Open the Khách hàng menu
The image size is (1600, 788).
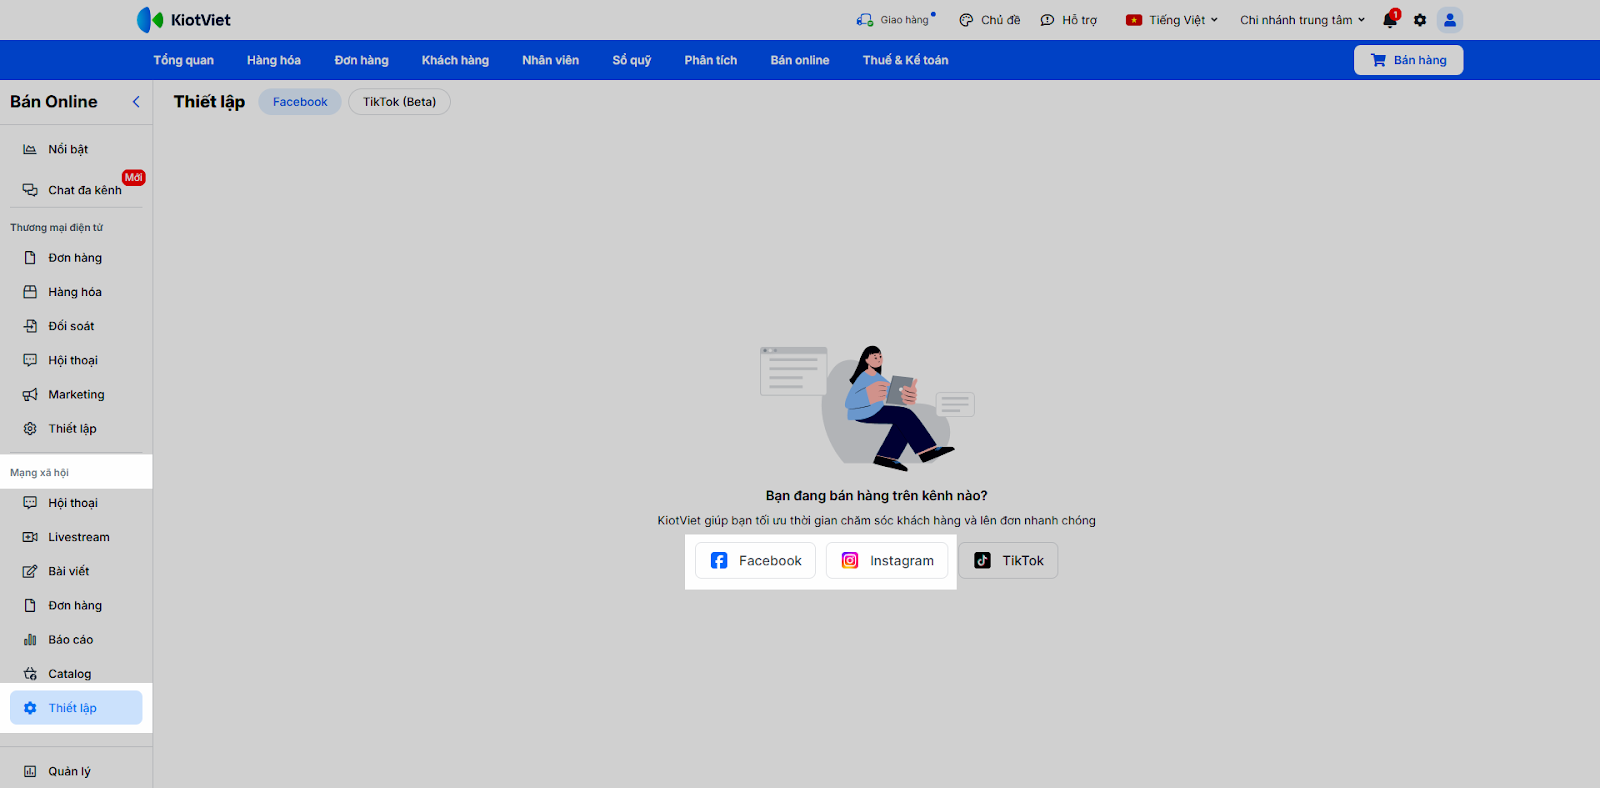(x=455, y=60)
